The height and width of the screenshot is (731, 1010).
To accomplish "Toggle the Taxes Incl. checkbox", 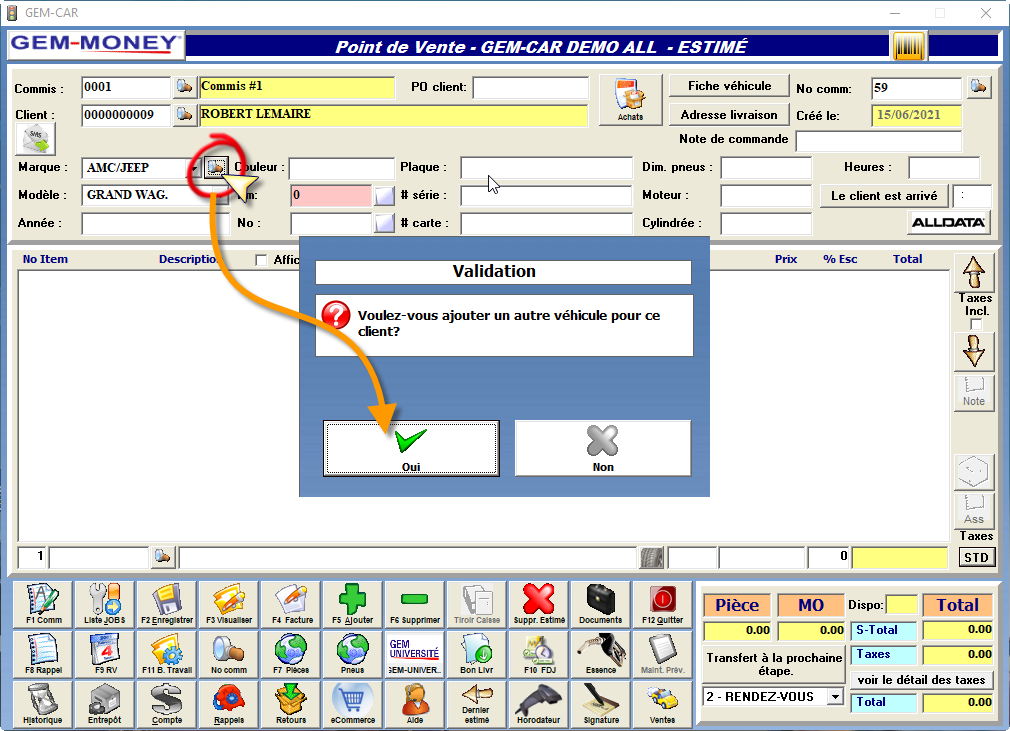I will click(976, 325).
